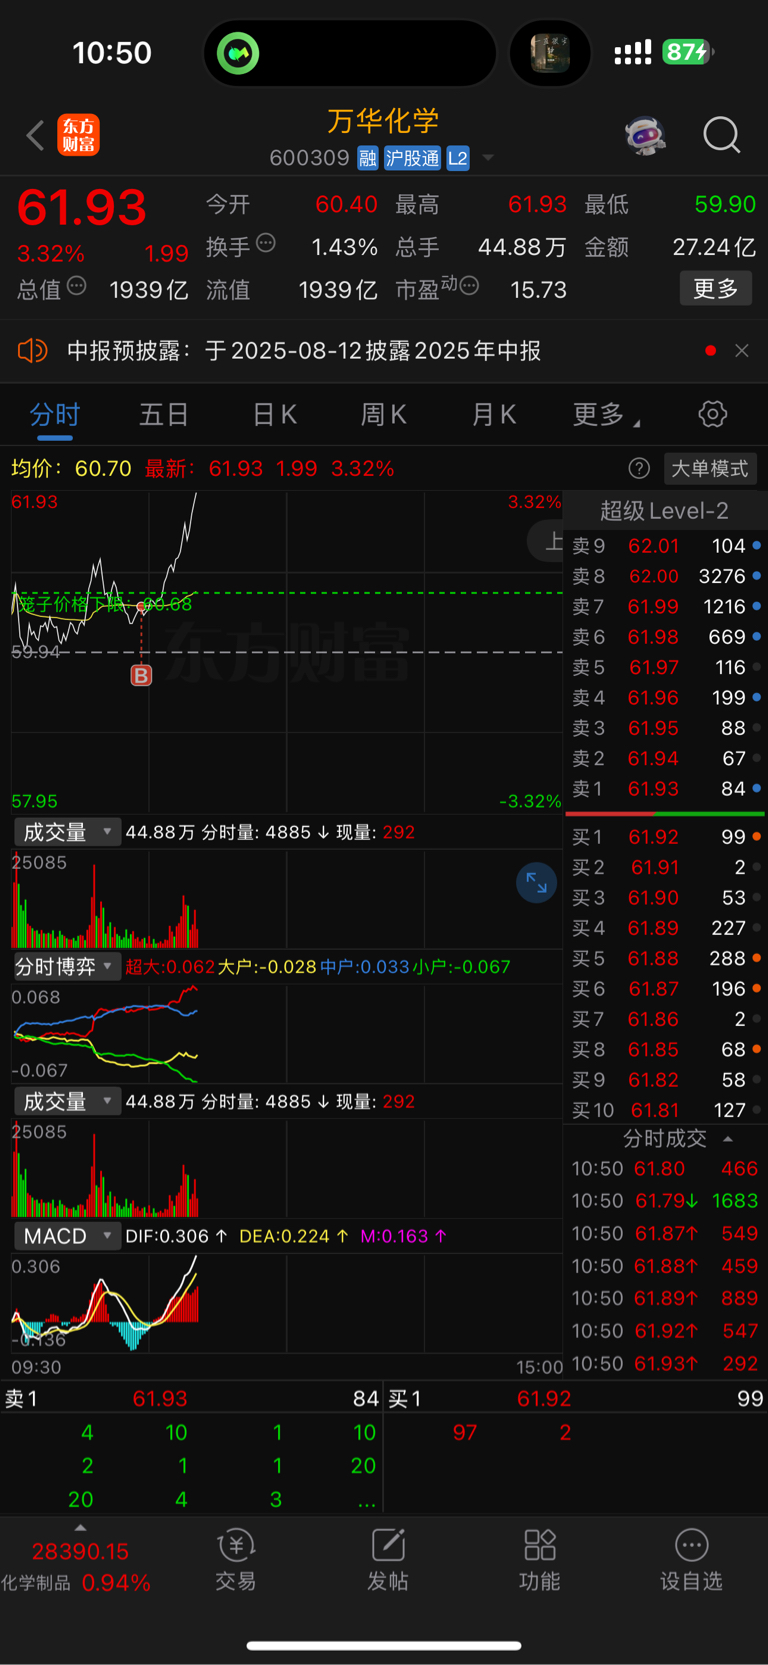The height and width of the screenshot is (1665, 768).
Task: Tap the L2 level badge
Action: (x=458, y=158)
